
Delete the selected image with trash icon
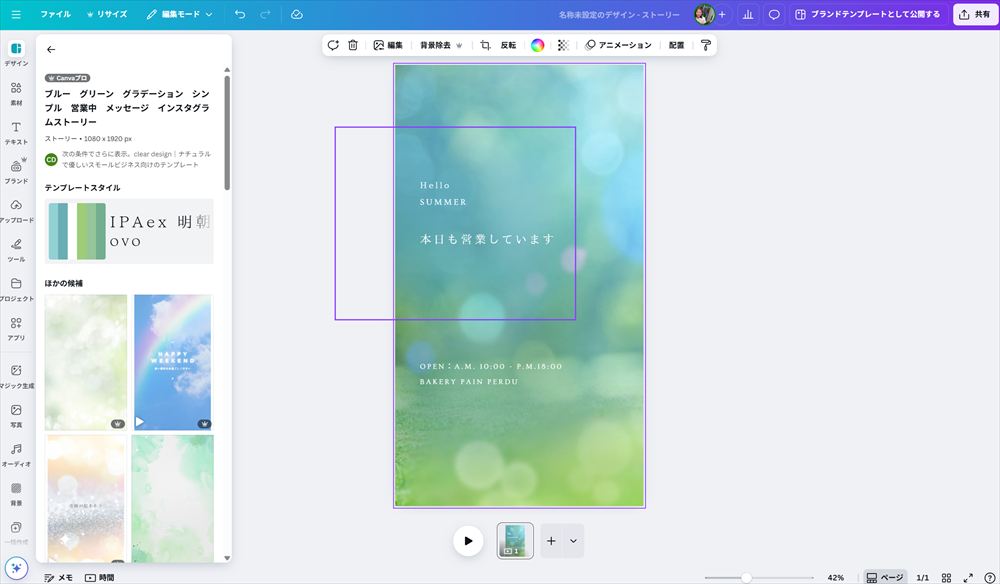pos(353,45)
